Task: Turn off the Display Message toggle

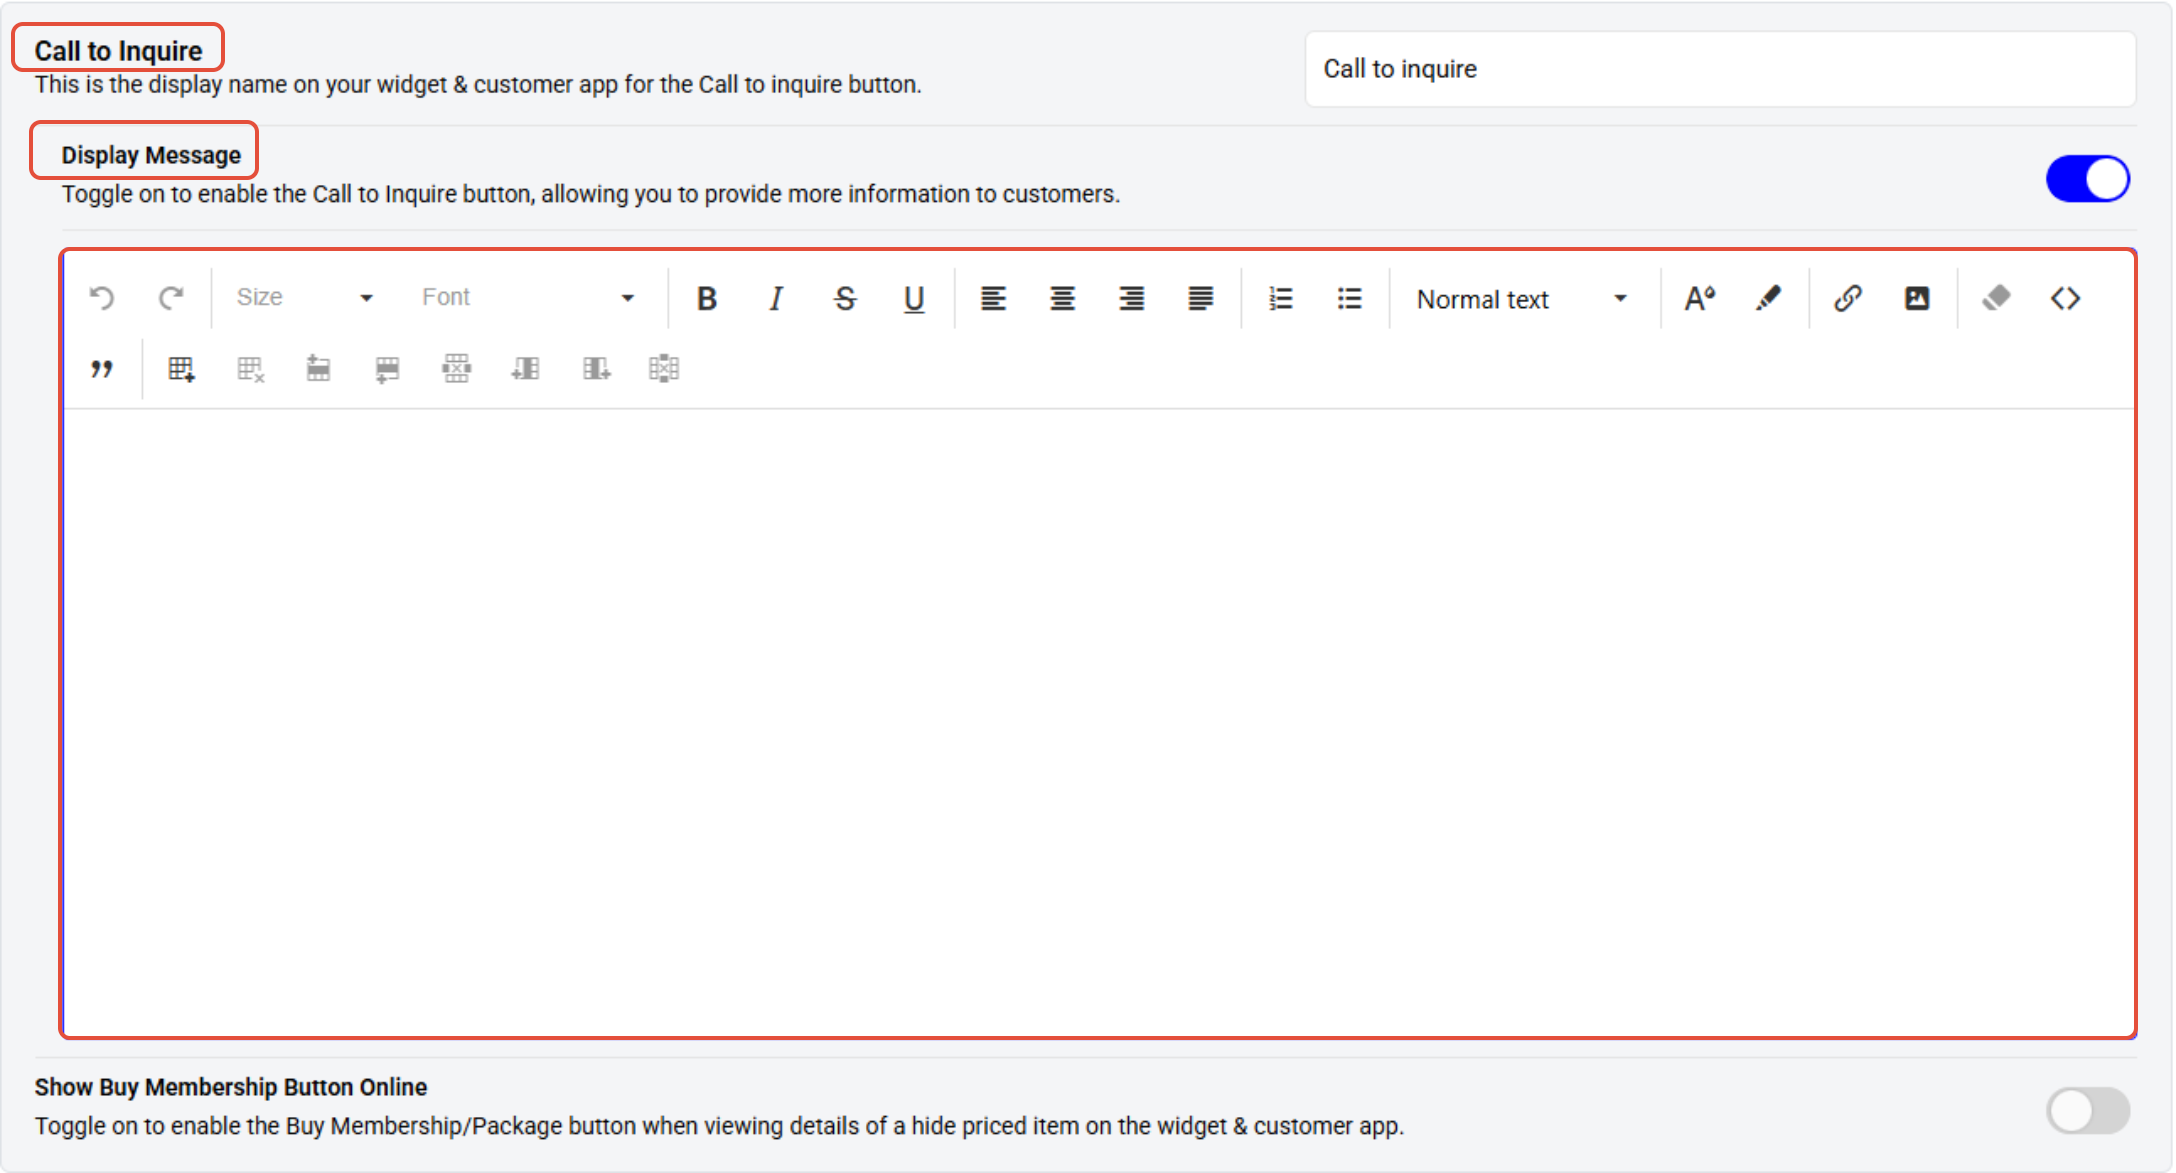Action: click(2087, 179)
